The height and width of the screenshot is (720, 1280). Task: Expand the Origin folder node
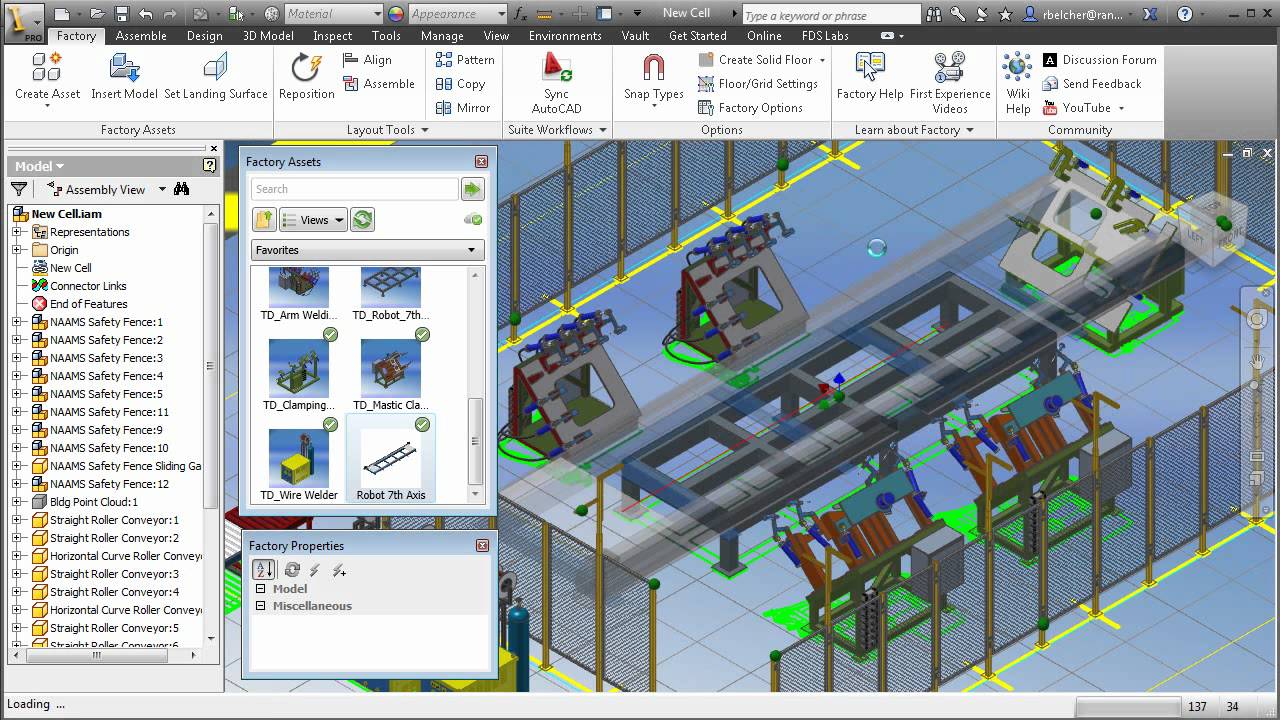coord(16,250)
